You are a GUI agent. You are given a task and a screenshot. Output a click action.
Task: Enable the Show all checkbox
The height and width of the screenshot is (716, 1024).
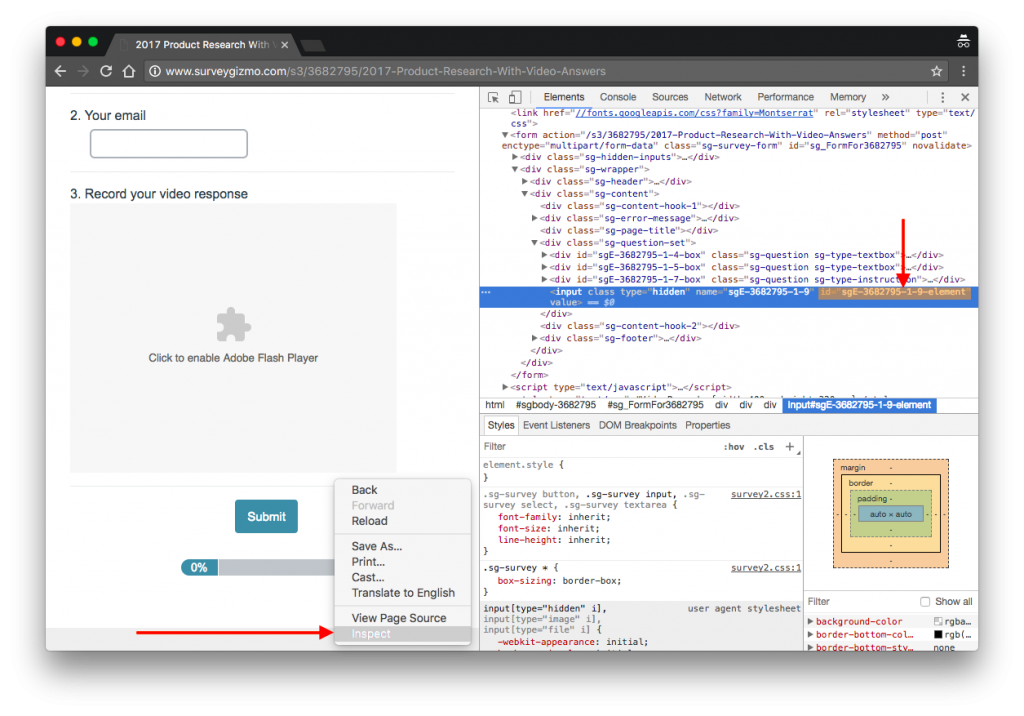tap(925, 602)
